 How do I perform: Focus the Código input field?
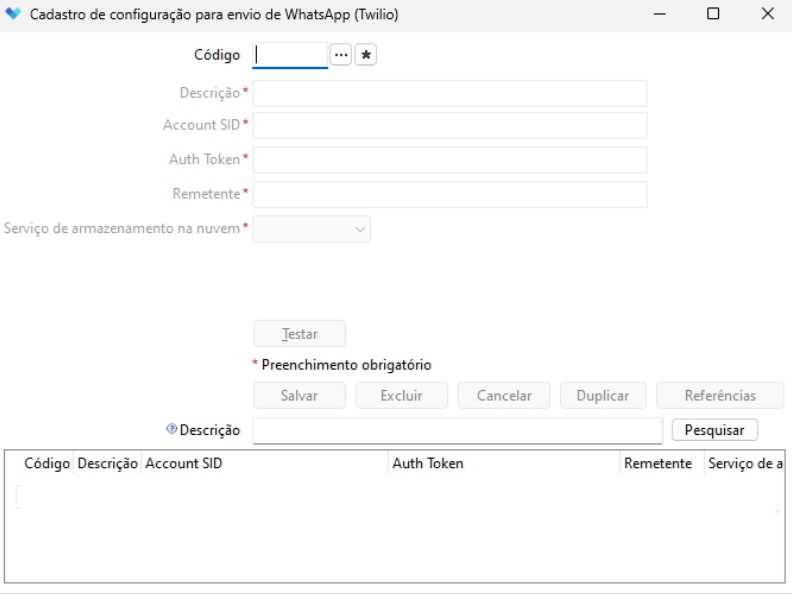[x=290, y=56]
